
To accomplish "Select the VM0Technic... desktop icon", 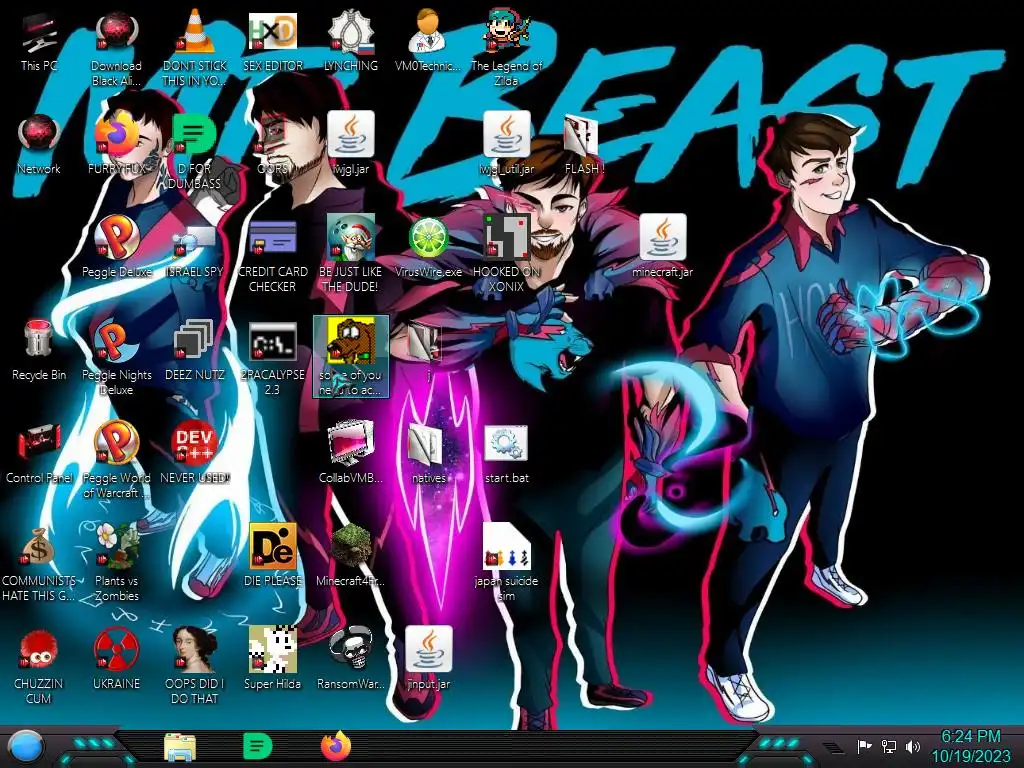I will tap(428, 42).
